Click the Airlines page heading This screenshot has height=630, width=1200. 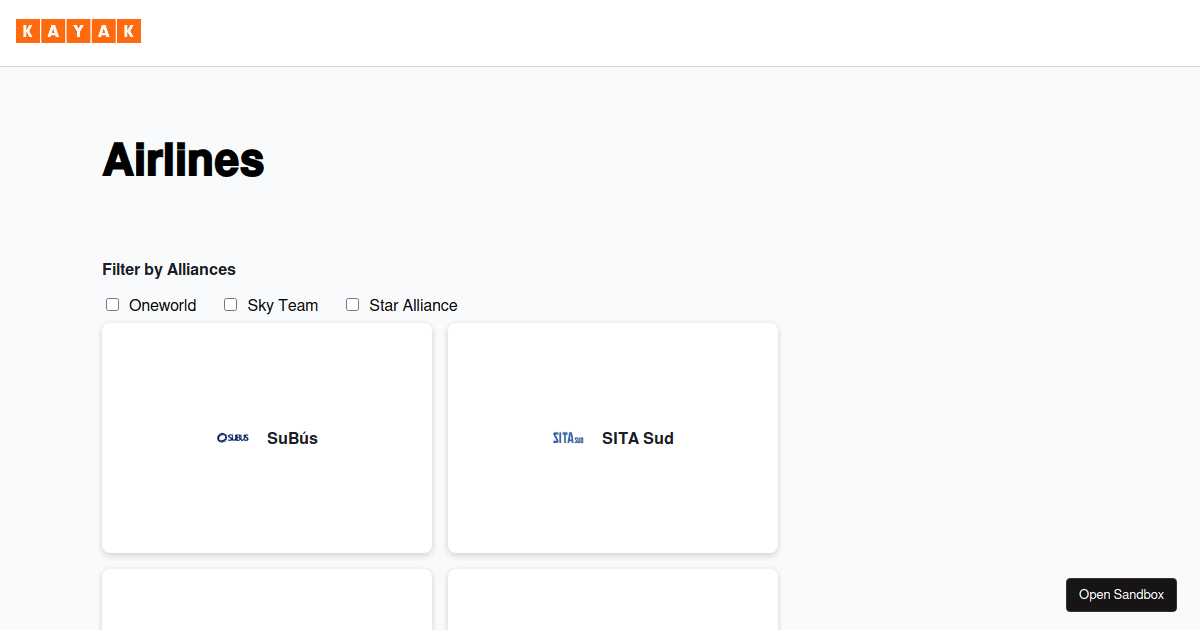coord(183,160)
